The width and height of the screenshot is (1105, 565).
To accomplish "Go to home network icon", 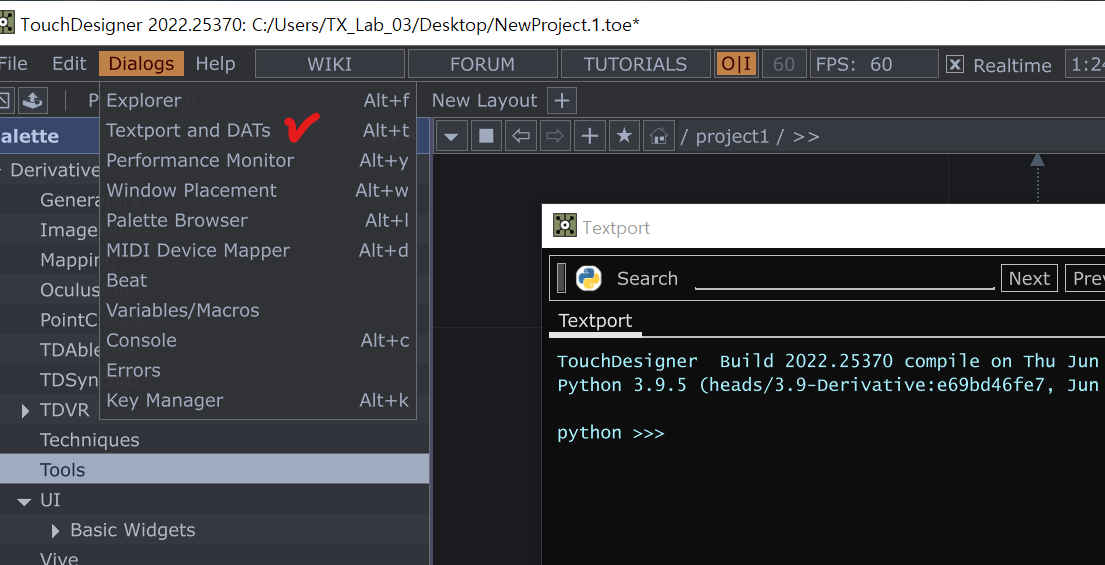I will (x=659, y=136).
